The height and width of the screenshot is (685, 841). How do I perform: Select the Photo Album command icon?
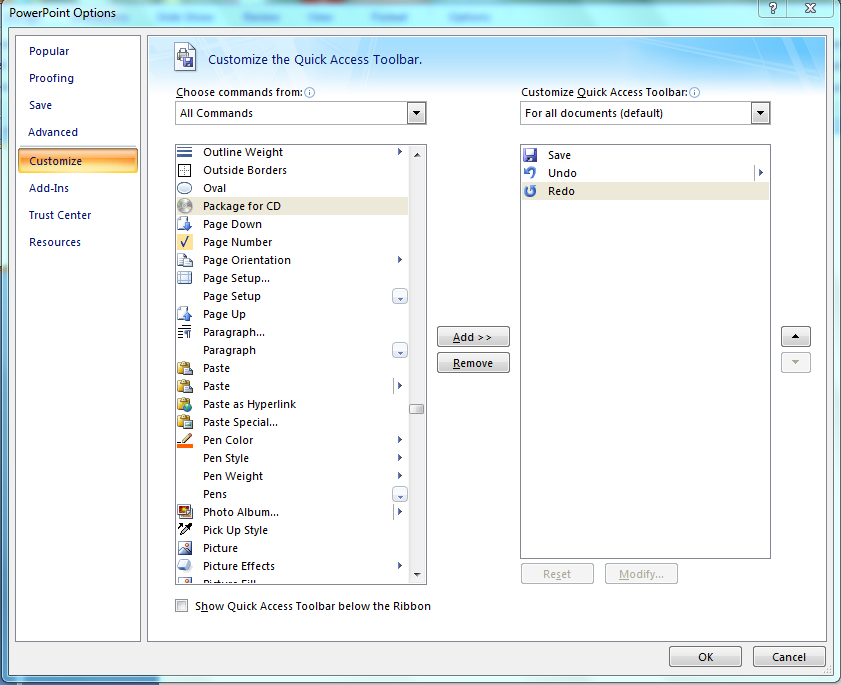185,512
